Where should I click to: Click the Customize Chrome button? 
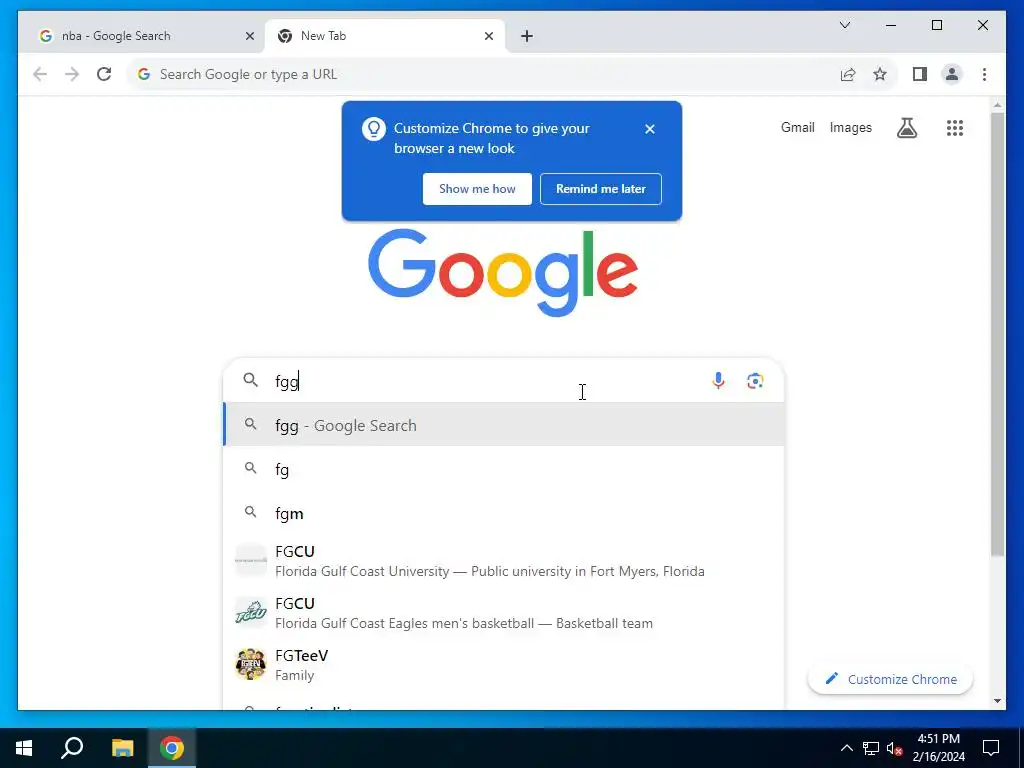pos(891,679)
